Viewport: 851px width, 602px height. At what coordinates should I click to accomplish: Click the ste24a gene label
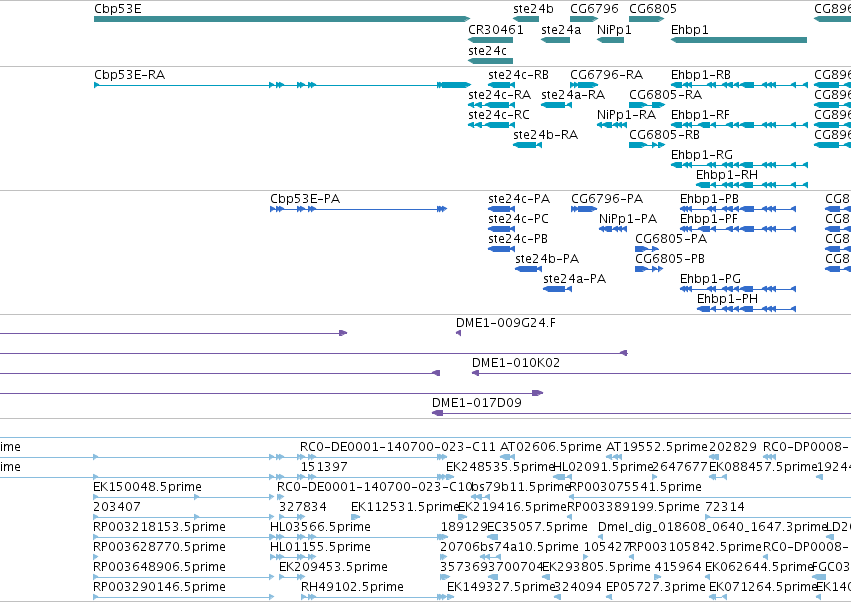(x=561, y=30)
